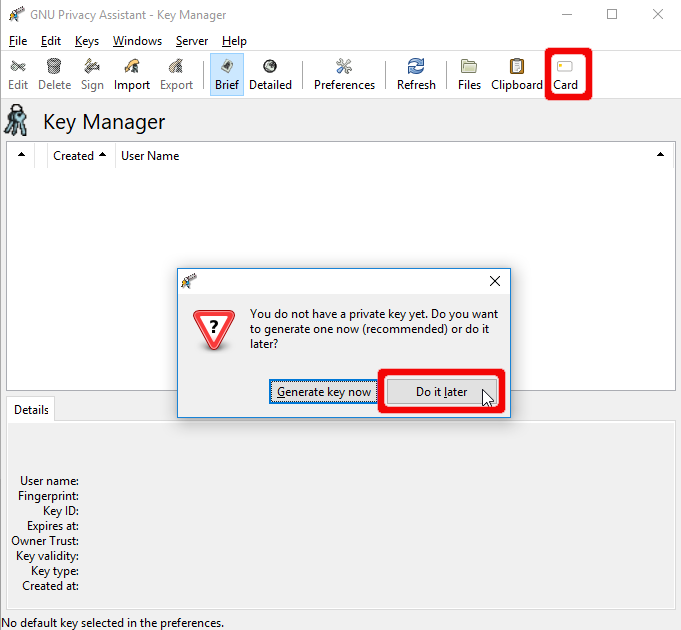Switch to Detailed view in toolbar

(x=270, y=74)
